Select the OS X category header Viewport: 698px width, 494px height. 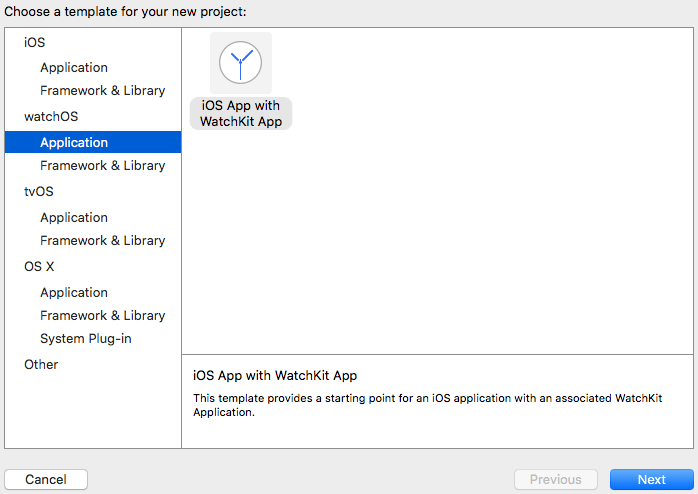pos(39,266)
